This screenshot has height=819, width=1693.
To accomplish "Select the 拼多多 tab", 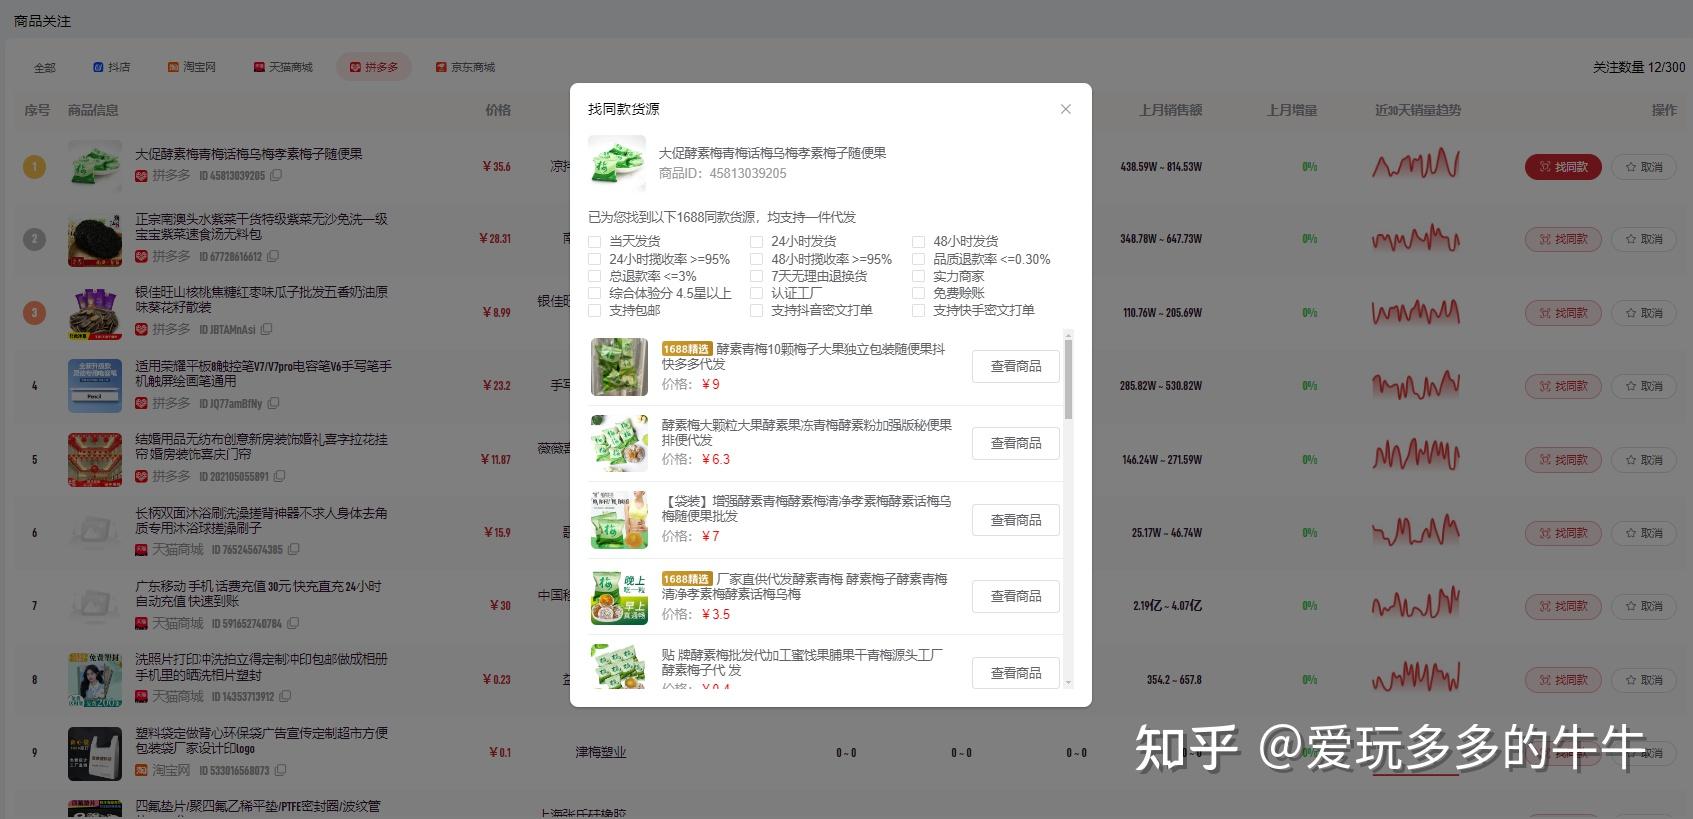I will pyautogui.click(x=373, y=67).
